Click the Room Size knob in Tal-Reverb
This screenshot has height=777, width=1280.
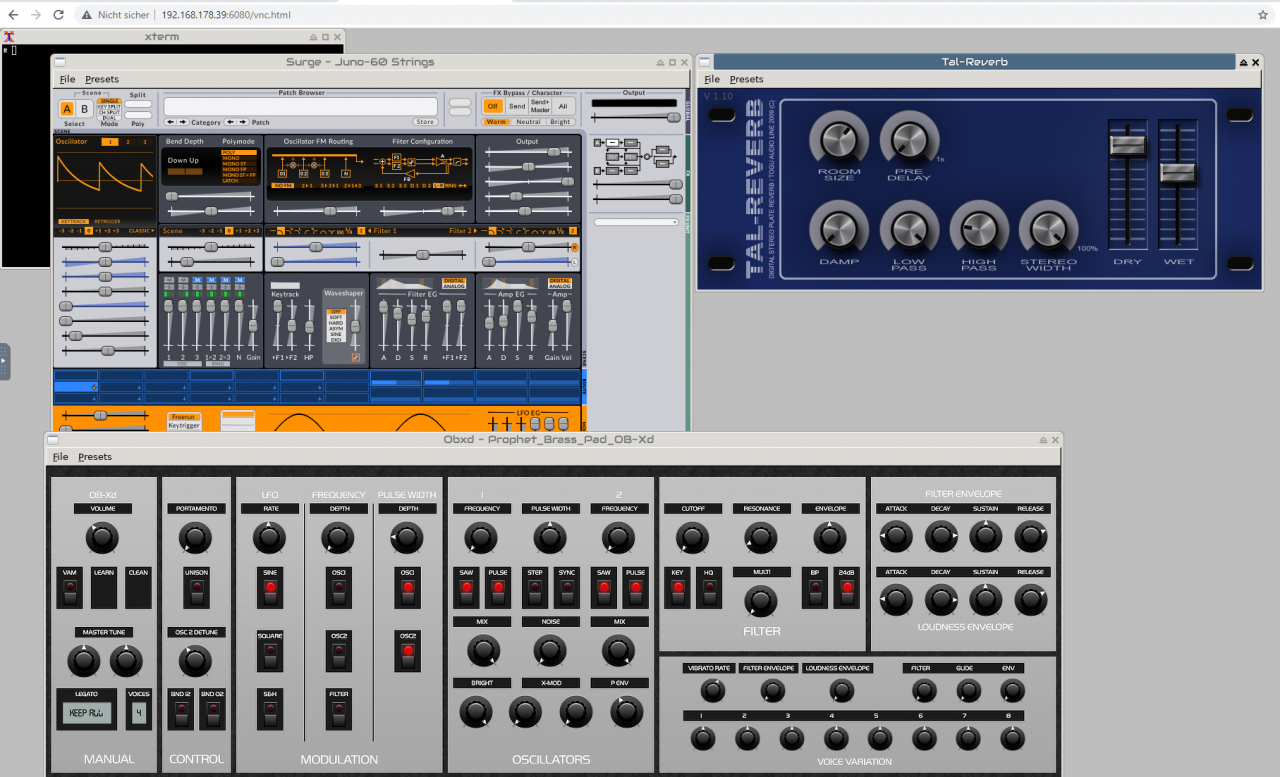click(x=839, y=139)
